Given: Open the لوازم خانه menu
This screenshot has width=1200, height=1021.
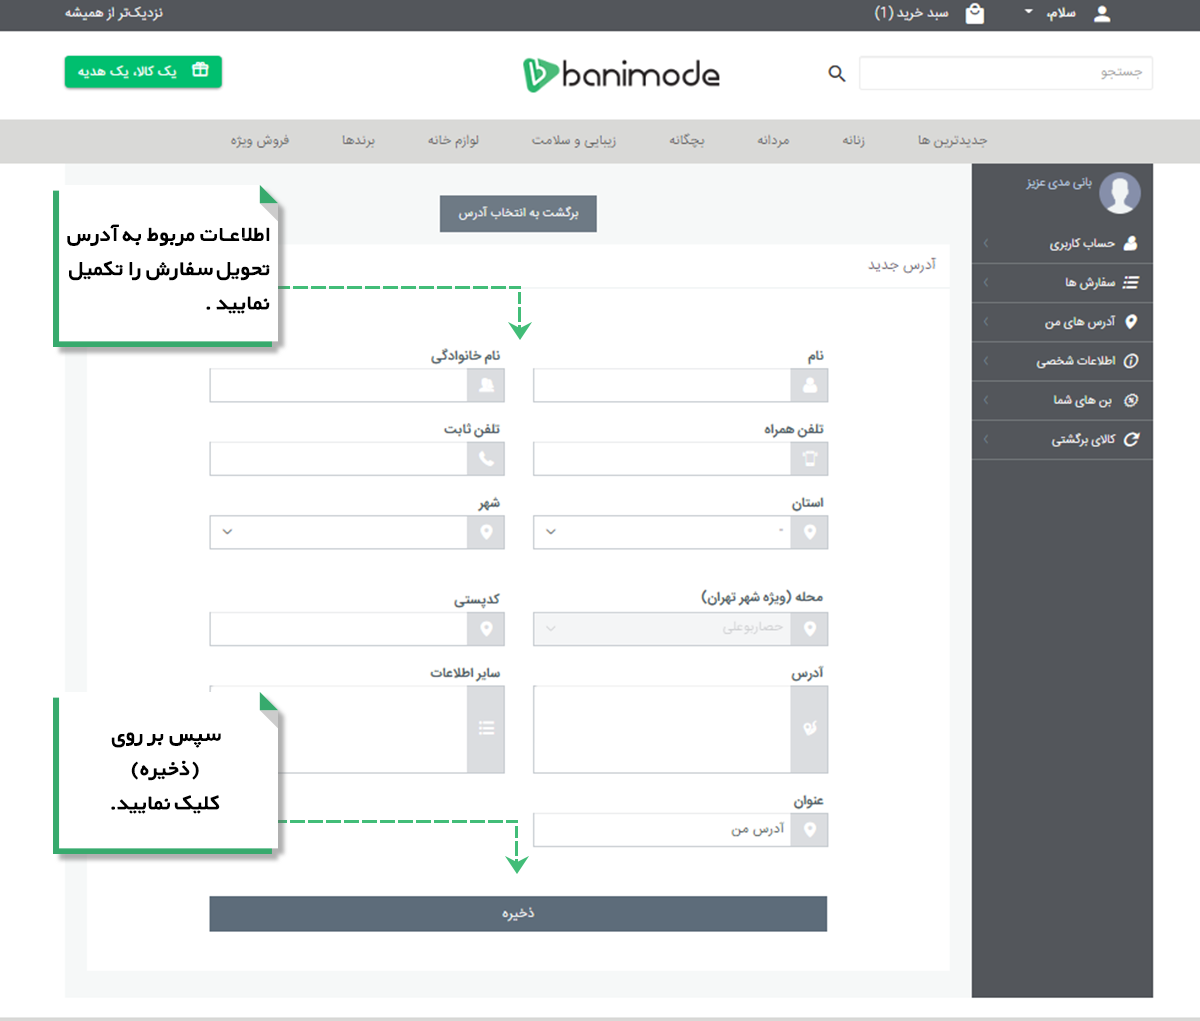Looking at the screenshot, I should (453, 140).
